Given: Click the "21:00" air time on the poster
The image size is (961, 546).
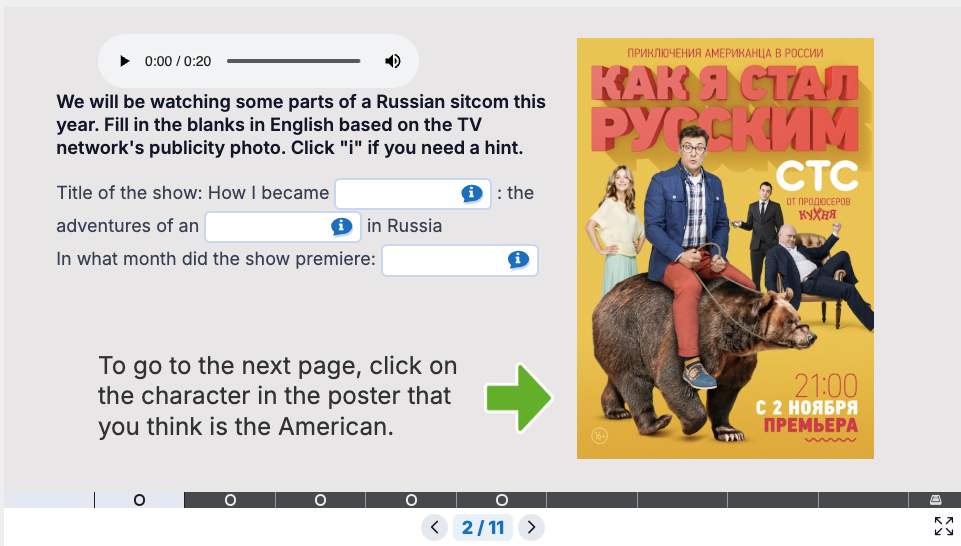Looking at the screenshot, I should pyautogui.click(x=826, y=386).
